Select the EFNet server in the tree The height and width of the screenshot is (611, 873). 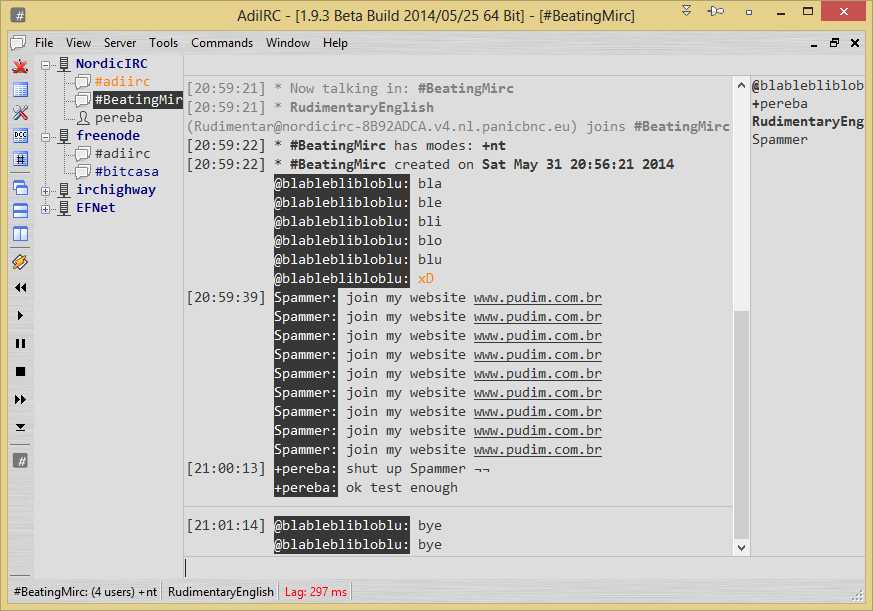(96, 207)
